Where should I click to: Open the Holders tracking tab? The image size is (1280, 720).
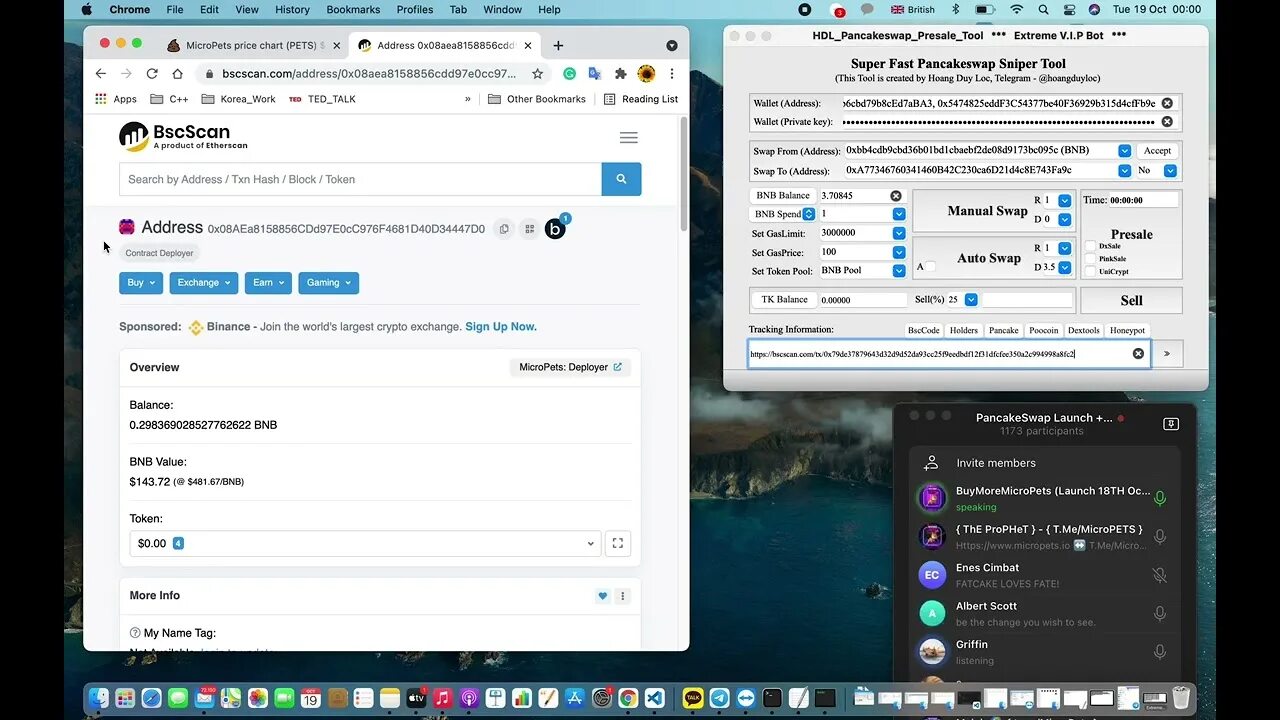[964, 330]
